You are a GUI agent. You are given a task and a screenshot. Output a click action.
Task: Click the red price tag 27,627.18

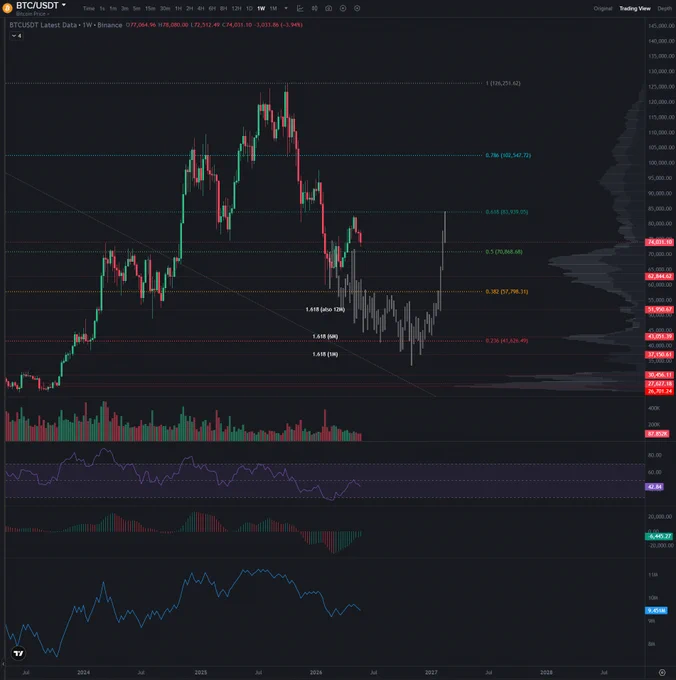[660, 383]
